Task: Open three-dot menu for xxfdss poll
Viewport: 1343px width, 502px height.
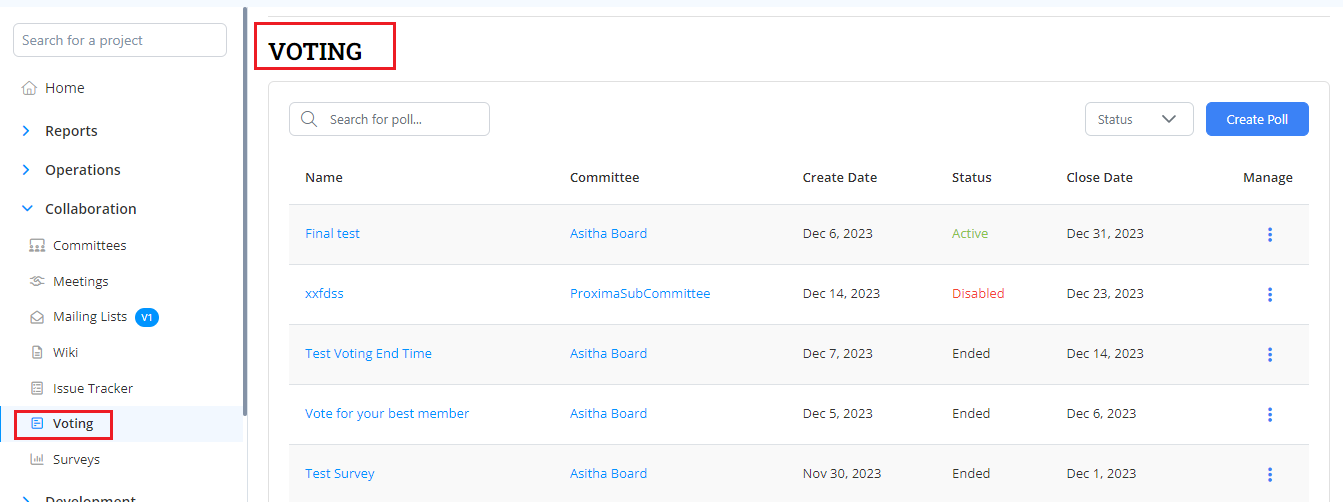Action: 1269,294
